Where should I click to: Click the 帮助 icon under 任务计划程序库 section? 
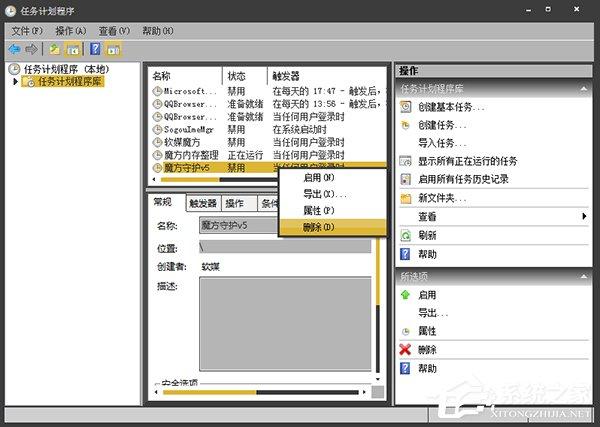coord(405,254)
